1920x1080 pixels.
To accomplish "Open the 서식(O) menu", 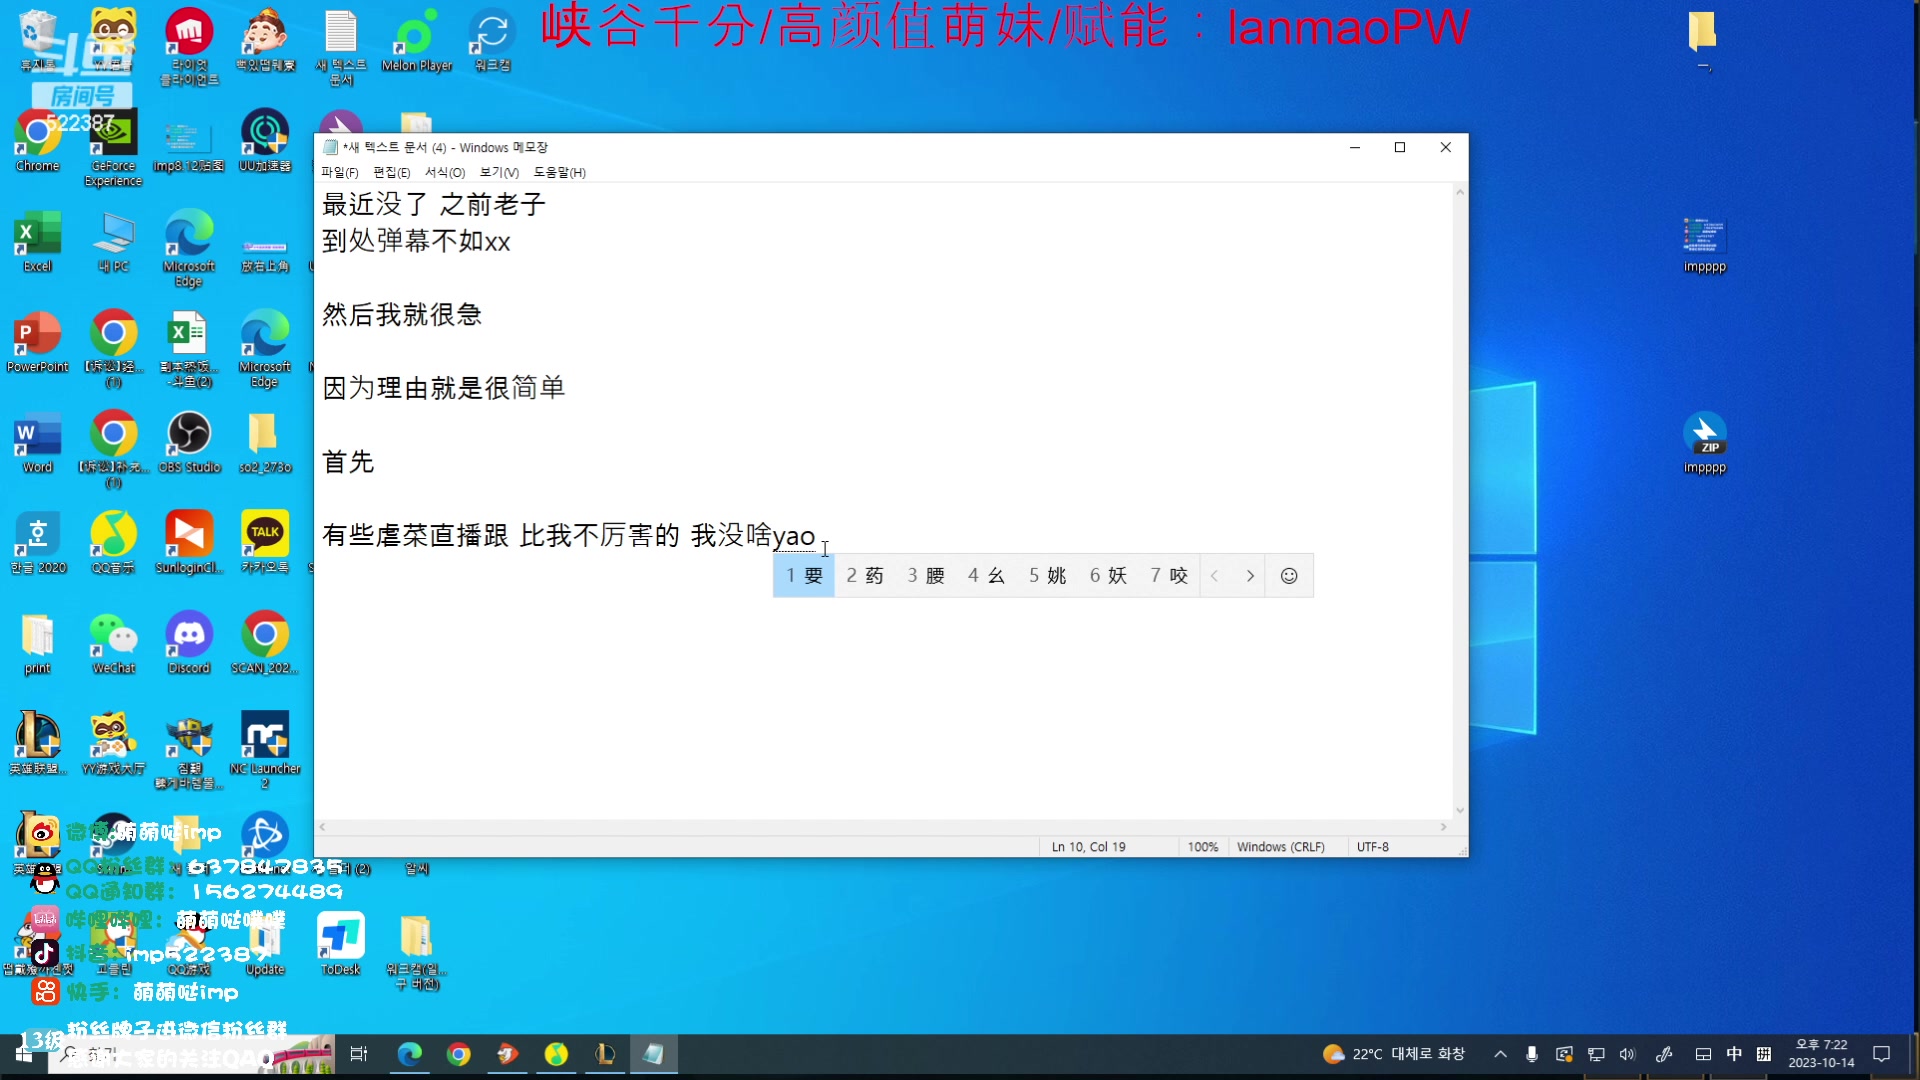I will tap(444, 172).
